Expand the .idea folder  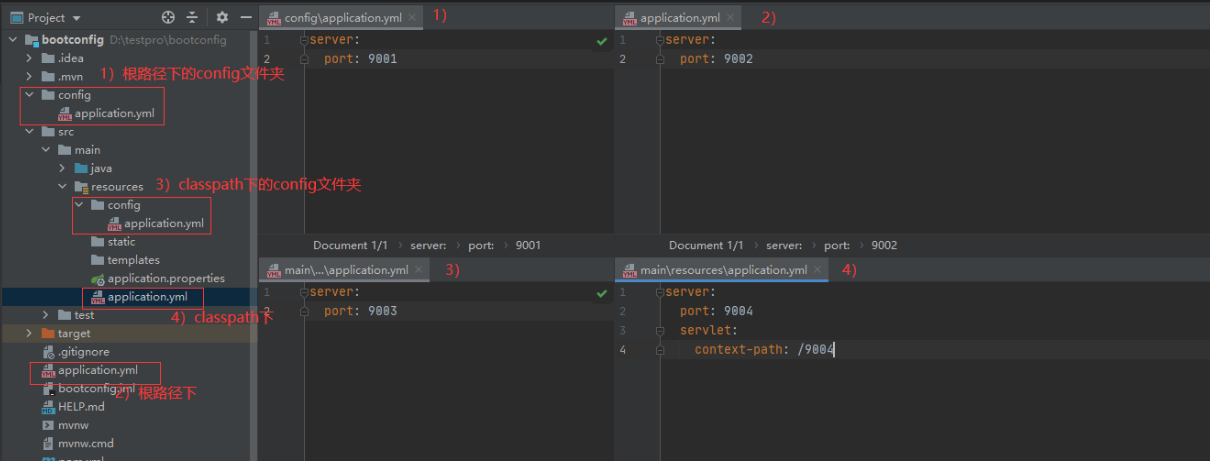point(29,58)
